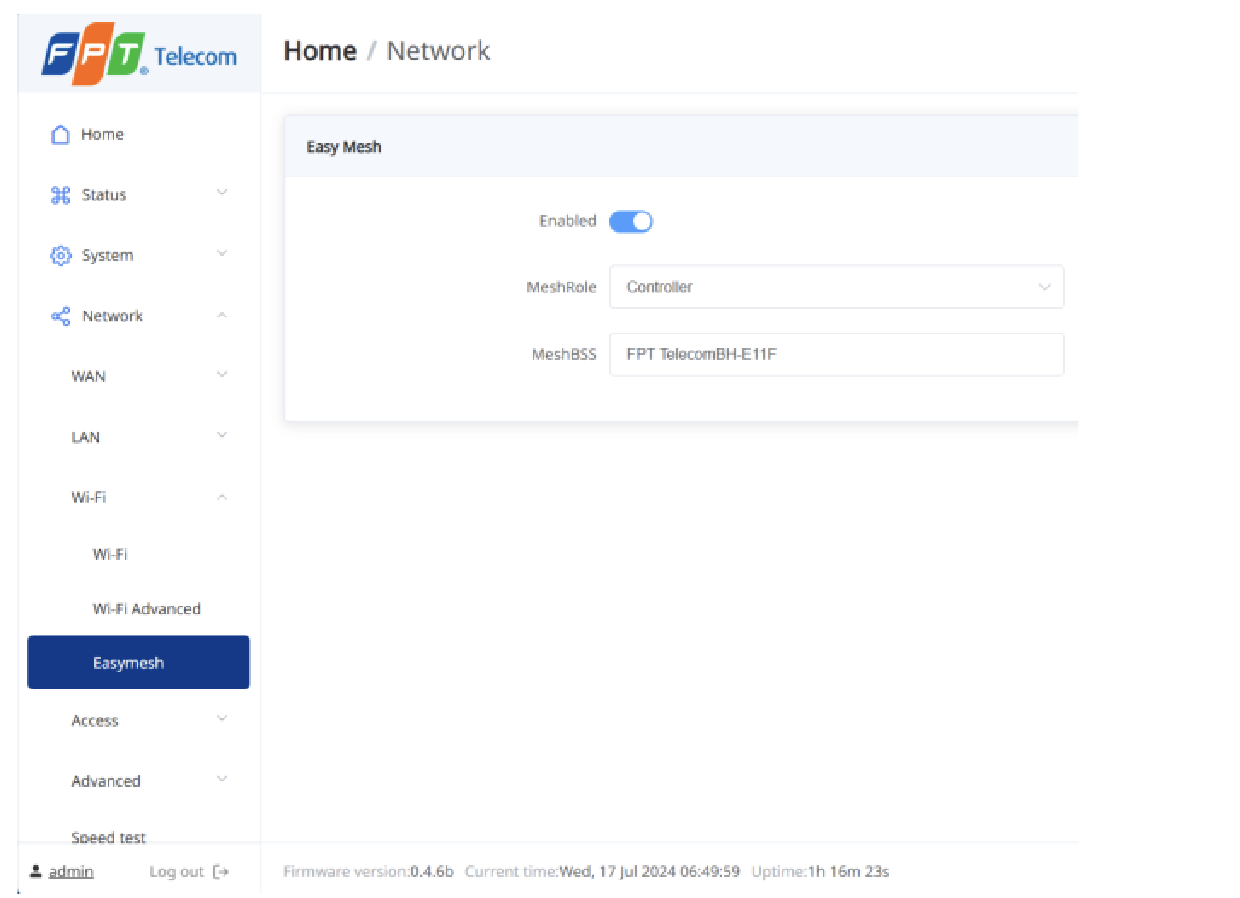Select the highlighted Easymesh item
Screen dimensions: 1240x898
138,663
